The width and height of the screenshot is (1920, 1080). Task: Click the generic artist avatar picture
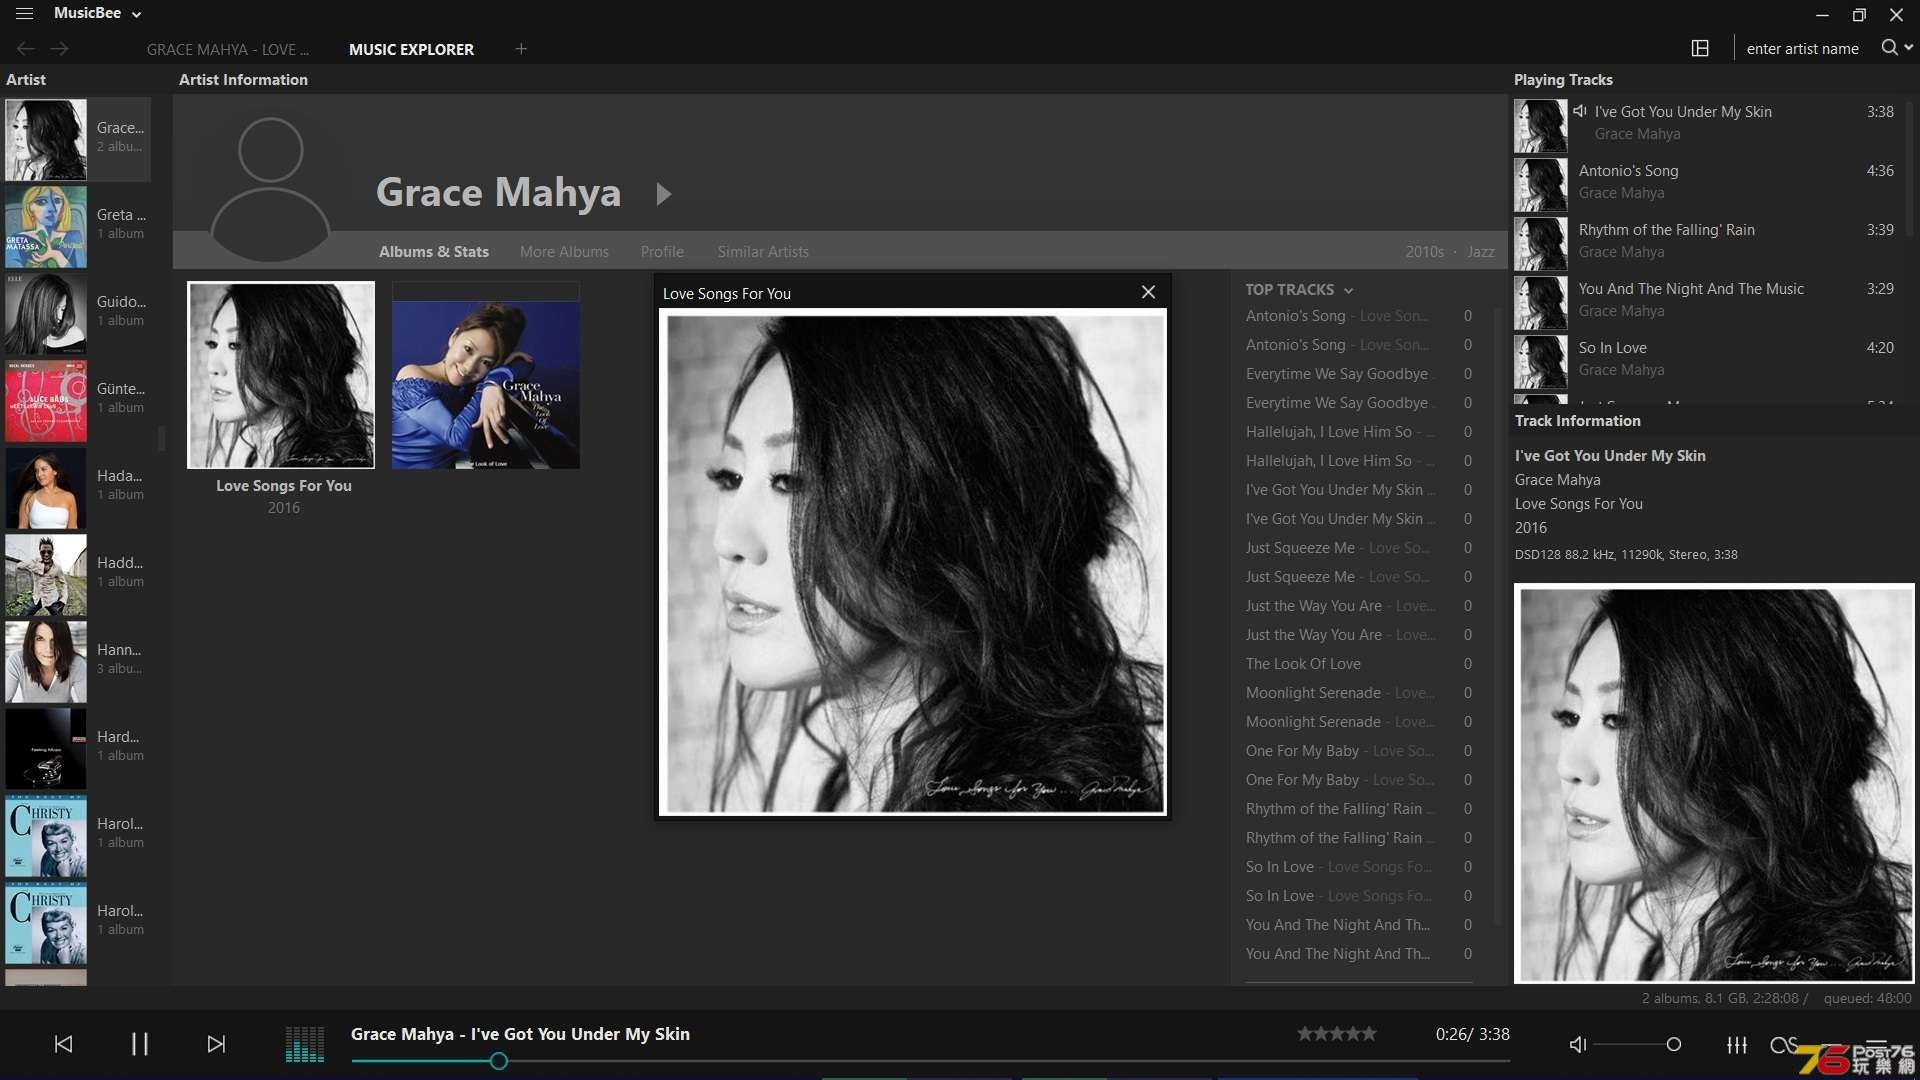click(x=271, y=188)
